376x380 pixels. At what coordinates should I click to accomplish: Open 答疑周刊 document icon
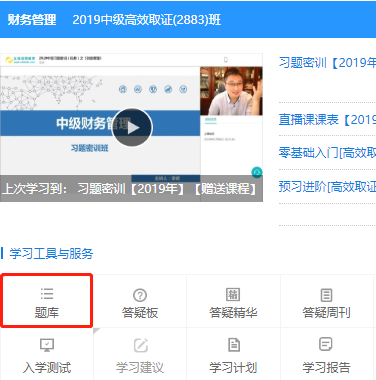326,295
